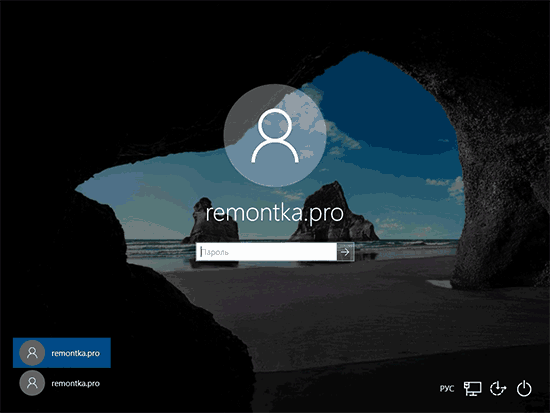Click the large user avatar picture
The height and width of the screenshot is (413, 550).
(275, 135)
